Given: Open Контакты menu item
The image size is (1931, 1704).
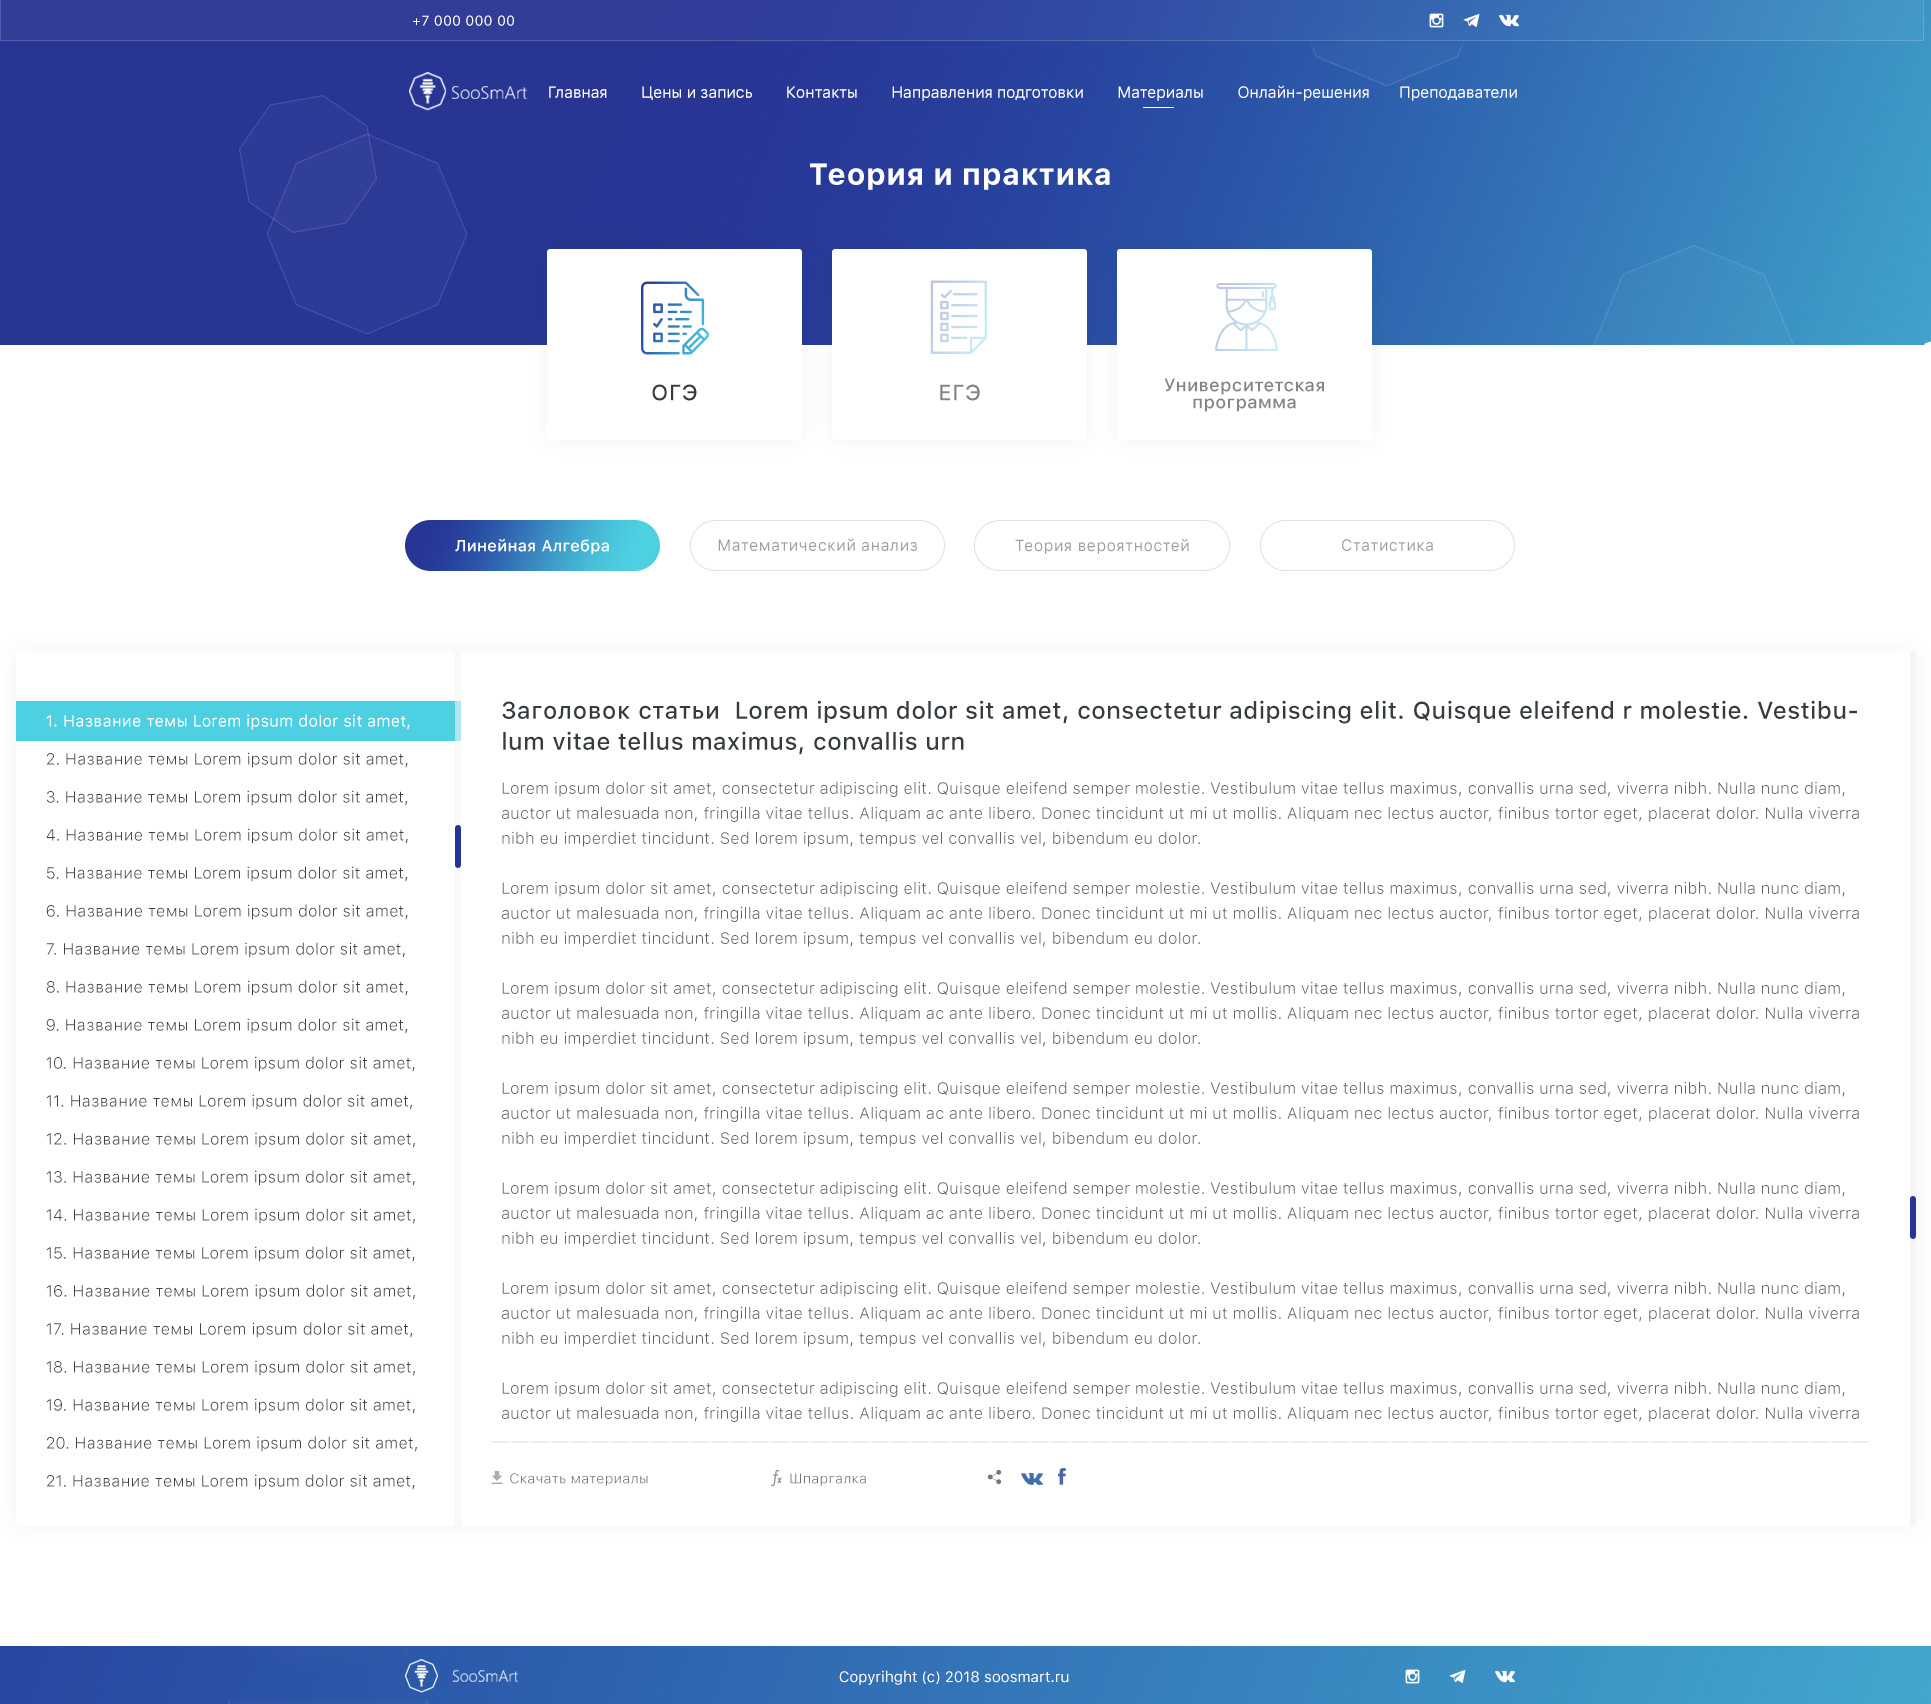Looking at the screenshot, I should tap(821, 92).
